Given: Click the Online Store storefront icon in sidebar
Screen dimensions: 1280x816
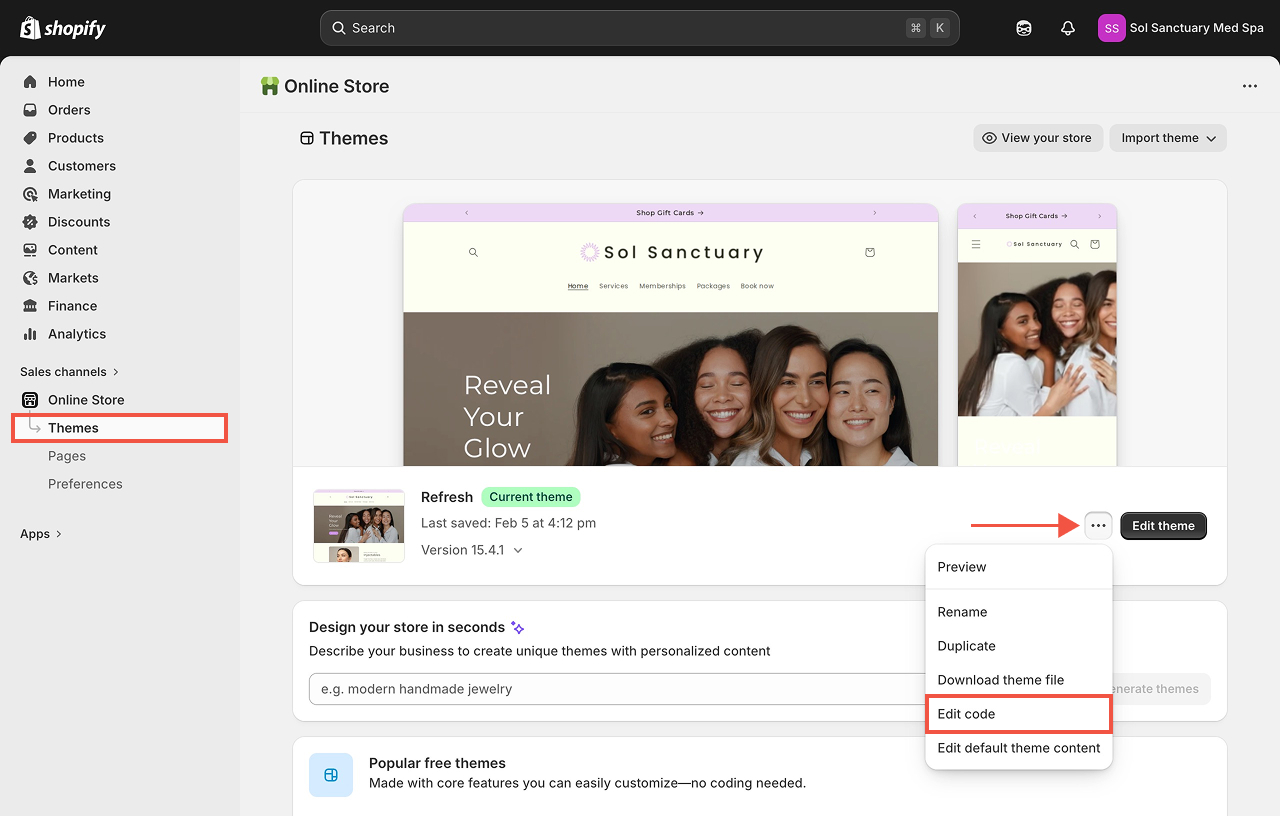Looking at the screenshot, I should [30, 400].
